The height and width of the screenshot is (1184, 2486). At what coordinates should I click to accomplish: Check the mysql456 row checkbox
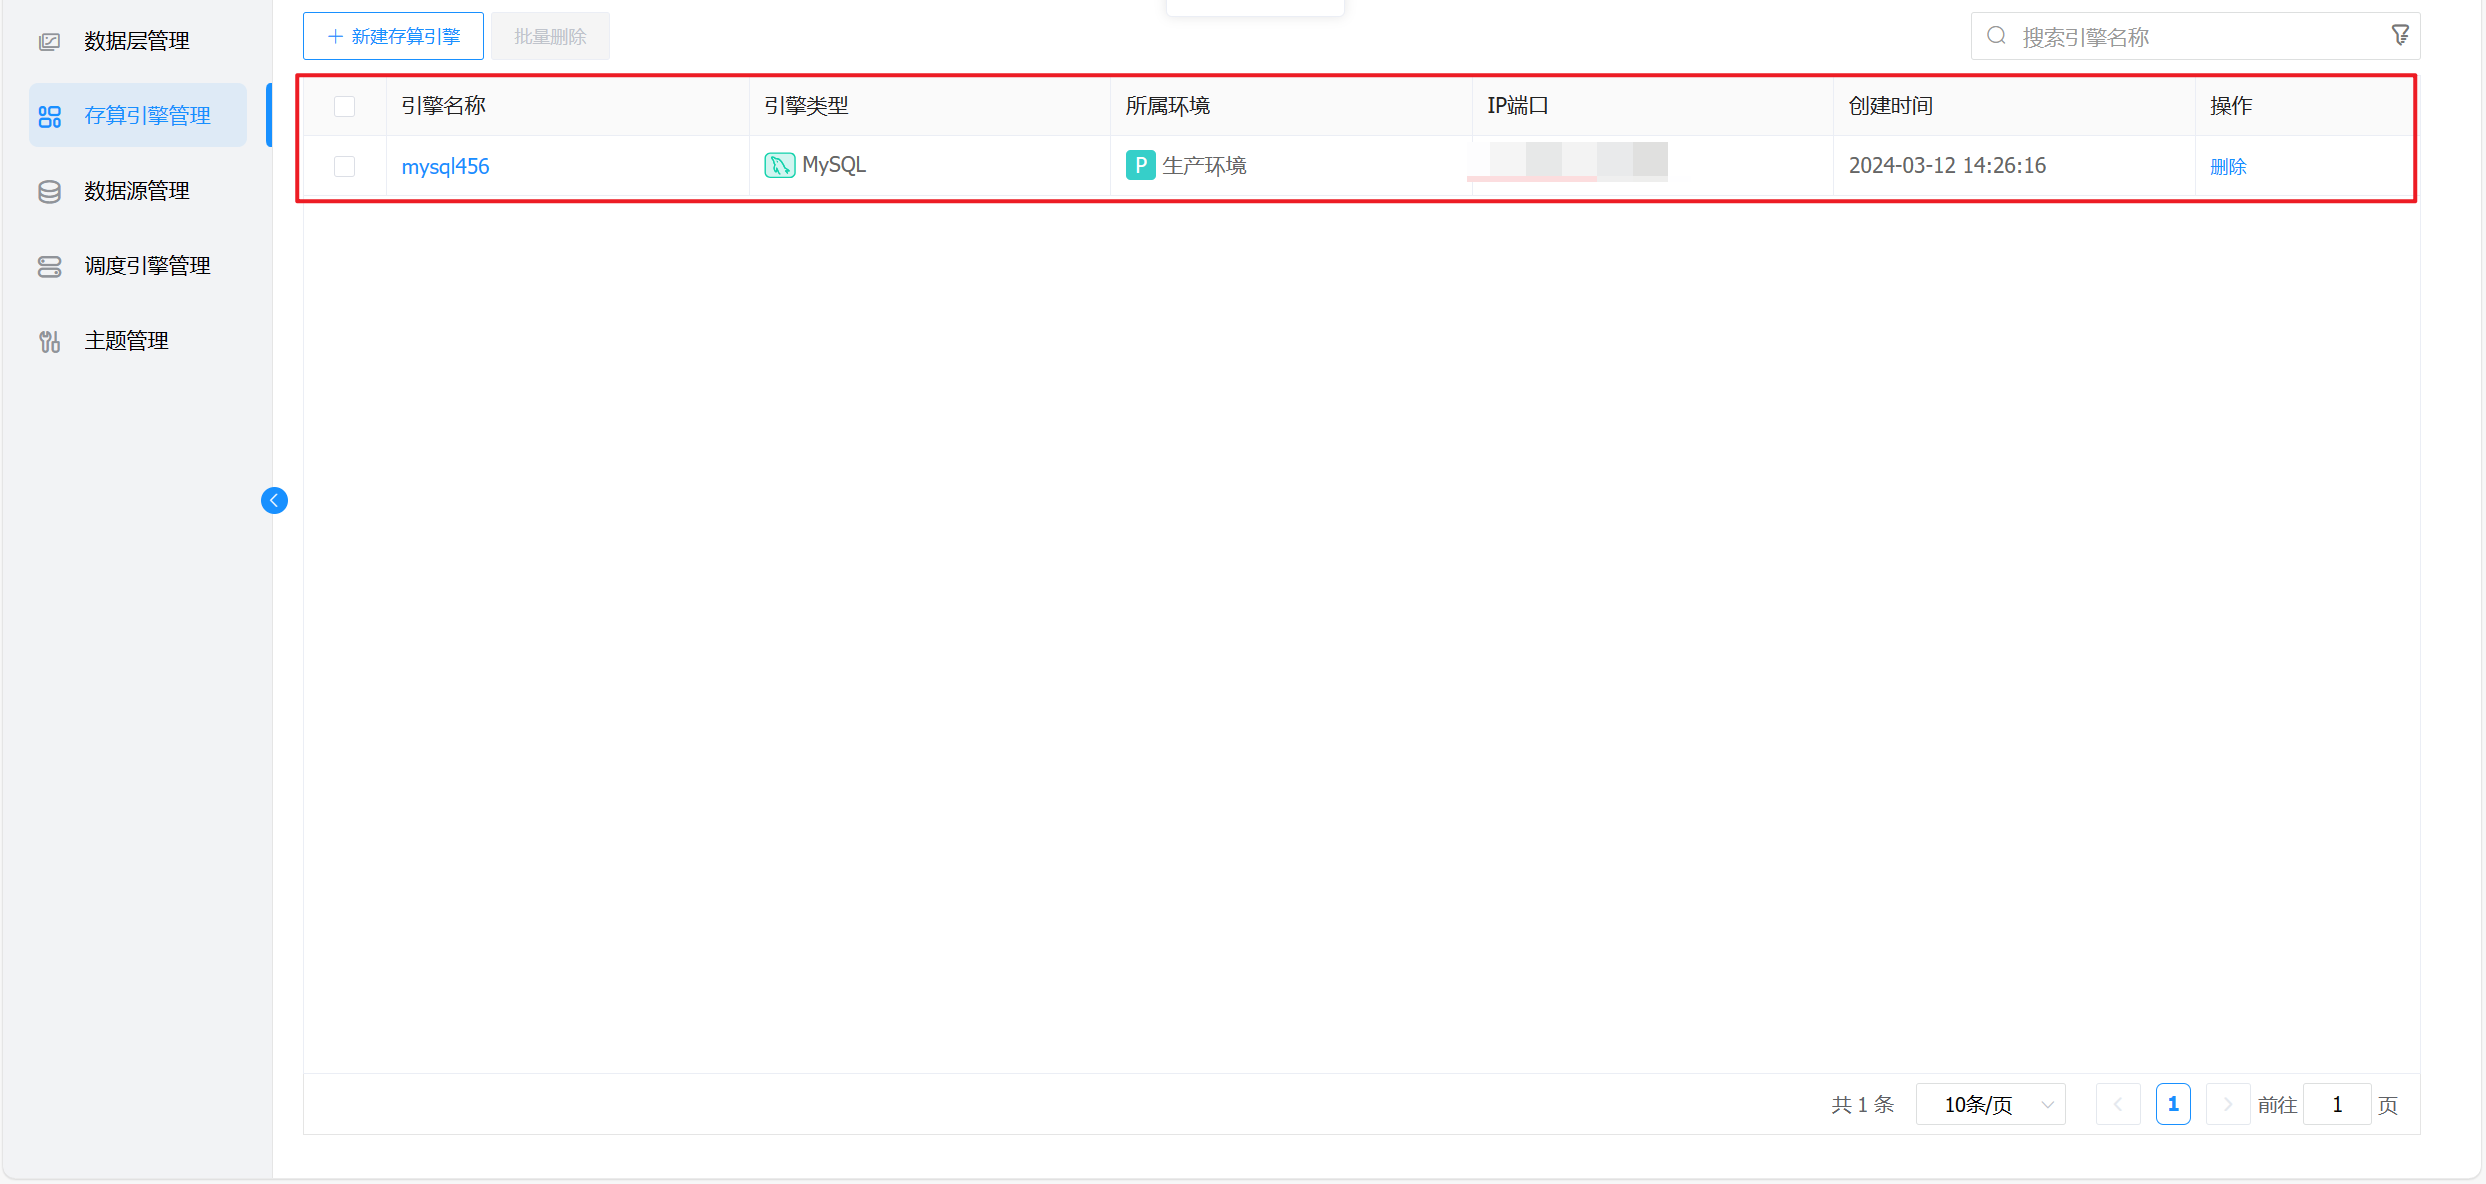click(x=344, y=166)
